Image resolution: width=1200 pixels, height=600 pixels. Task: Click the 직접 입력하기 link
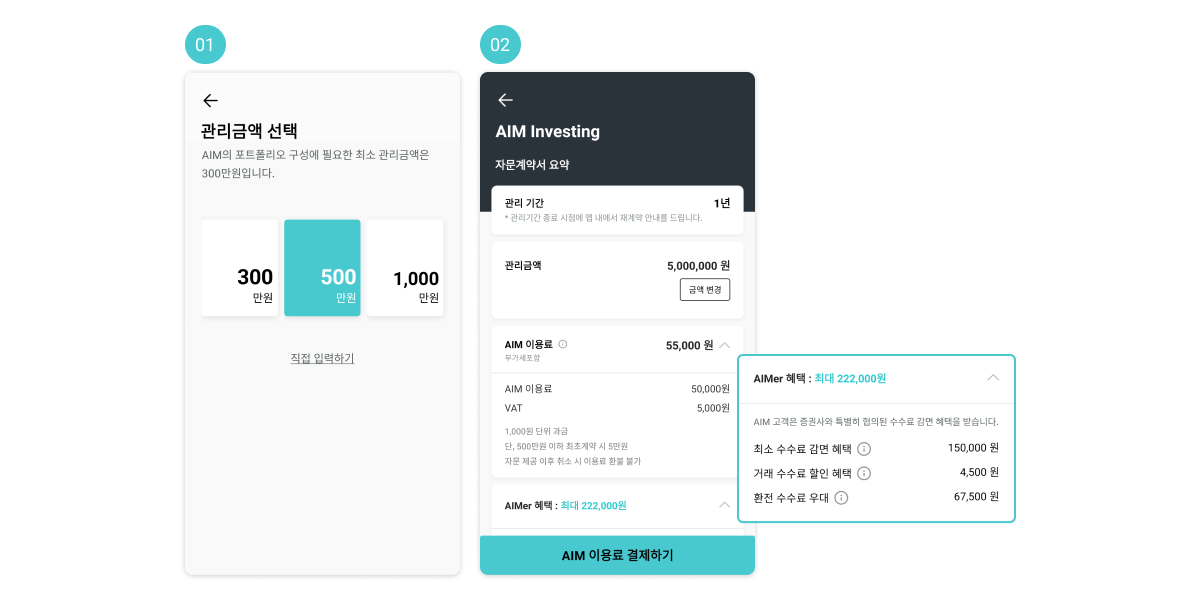tap(322, 358)
